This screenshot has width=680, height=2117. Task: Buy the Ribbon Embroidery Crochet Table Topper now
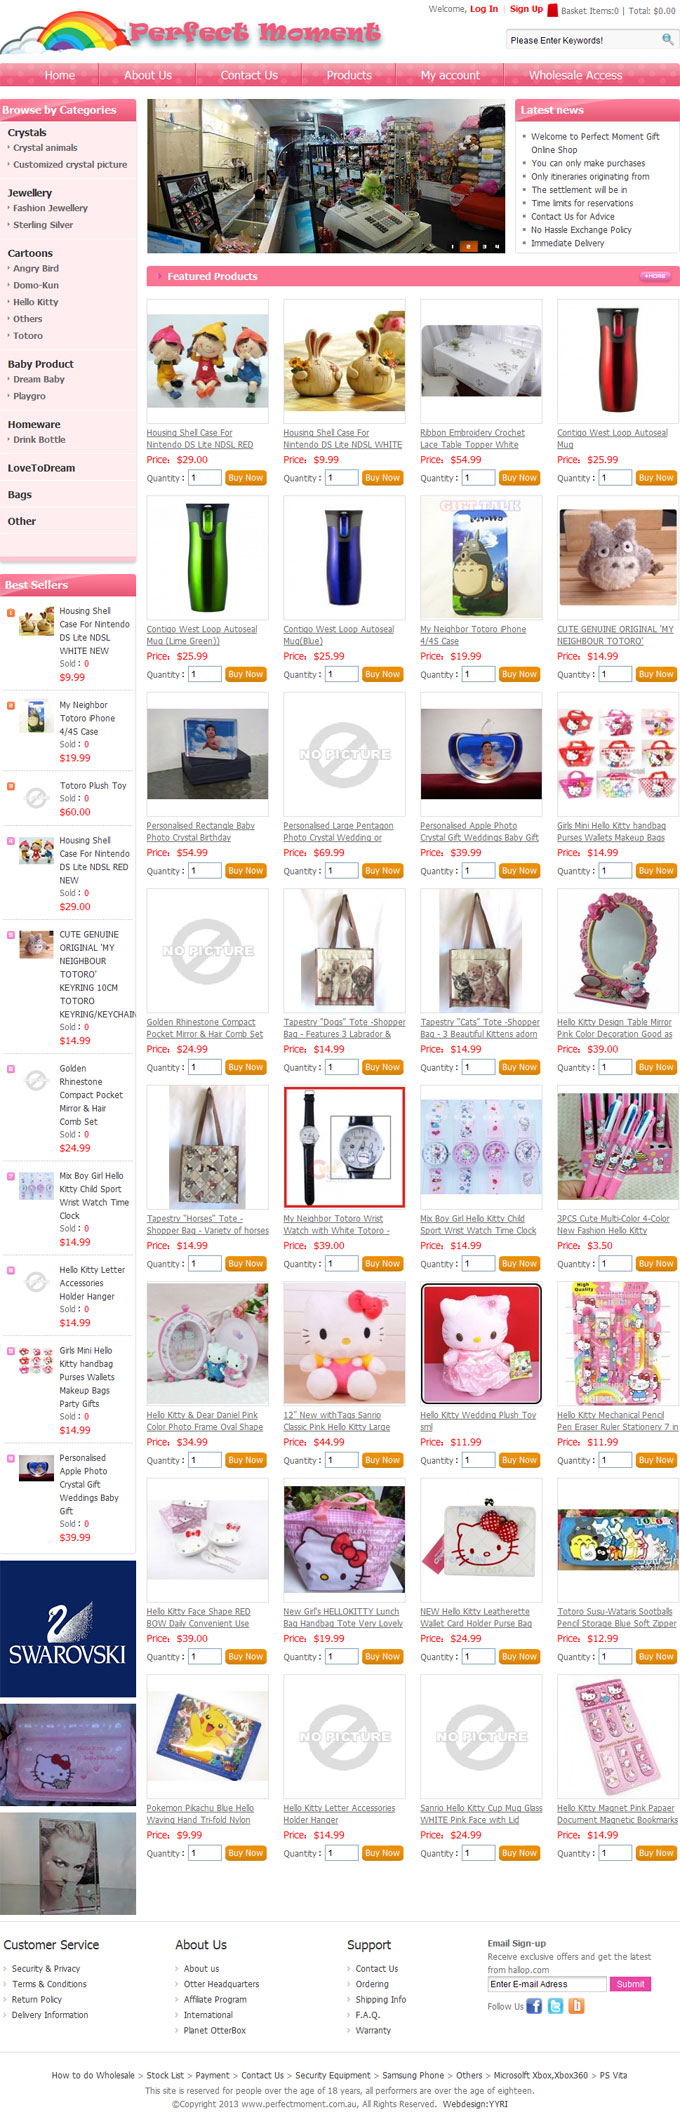(519, 478)
